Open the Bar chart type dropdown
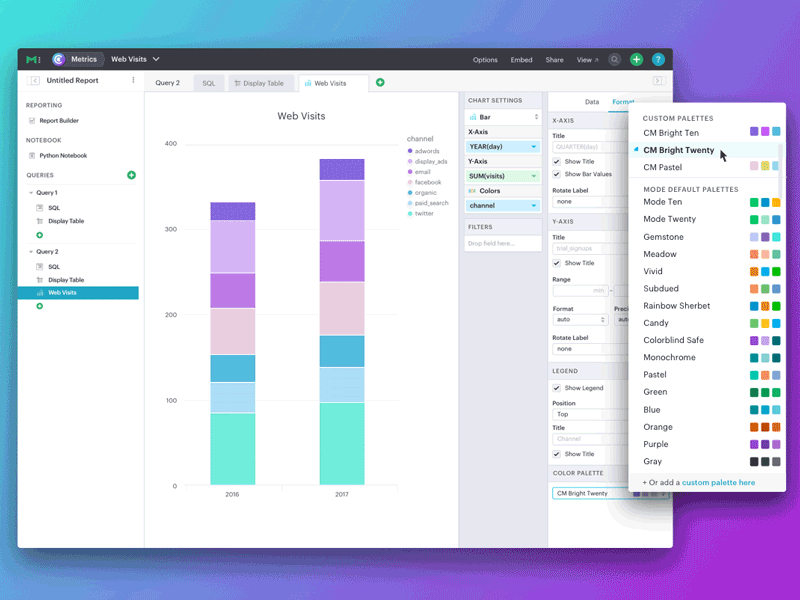Screen dimensions: 800x600 pos(503,117)
